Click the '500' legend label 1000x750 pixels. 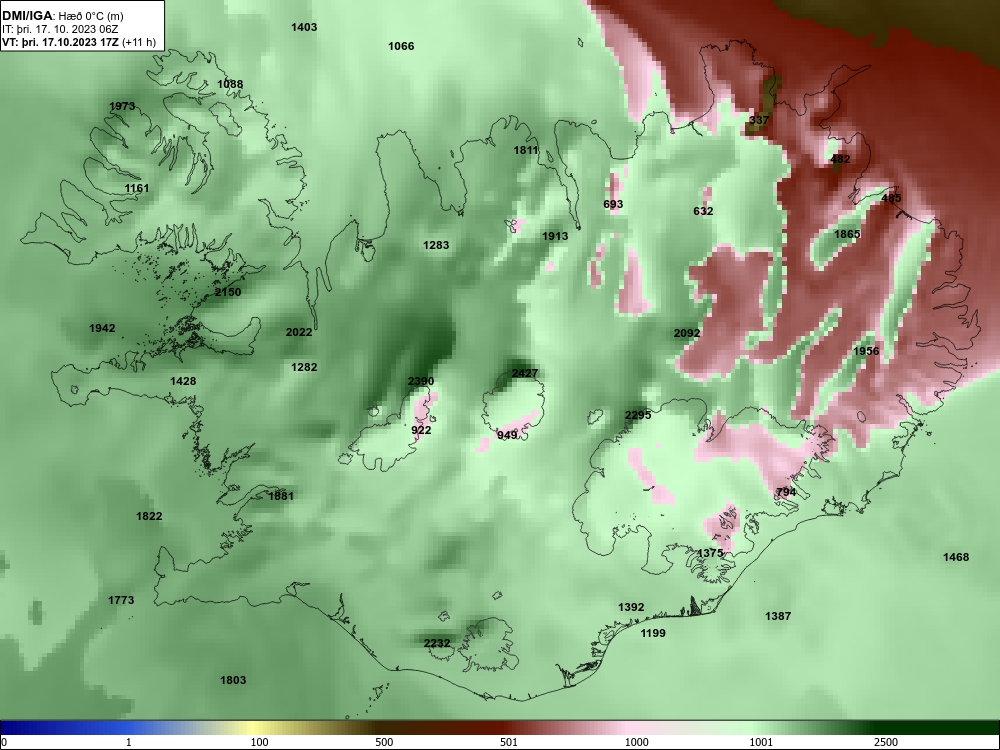pos(384,742)
